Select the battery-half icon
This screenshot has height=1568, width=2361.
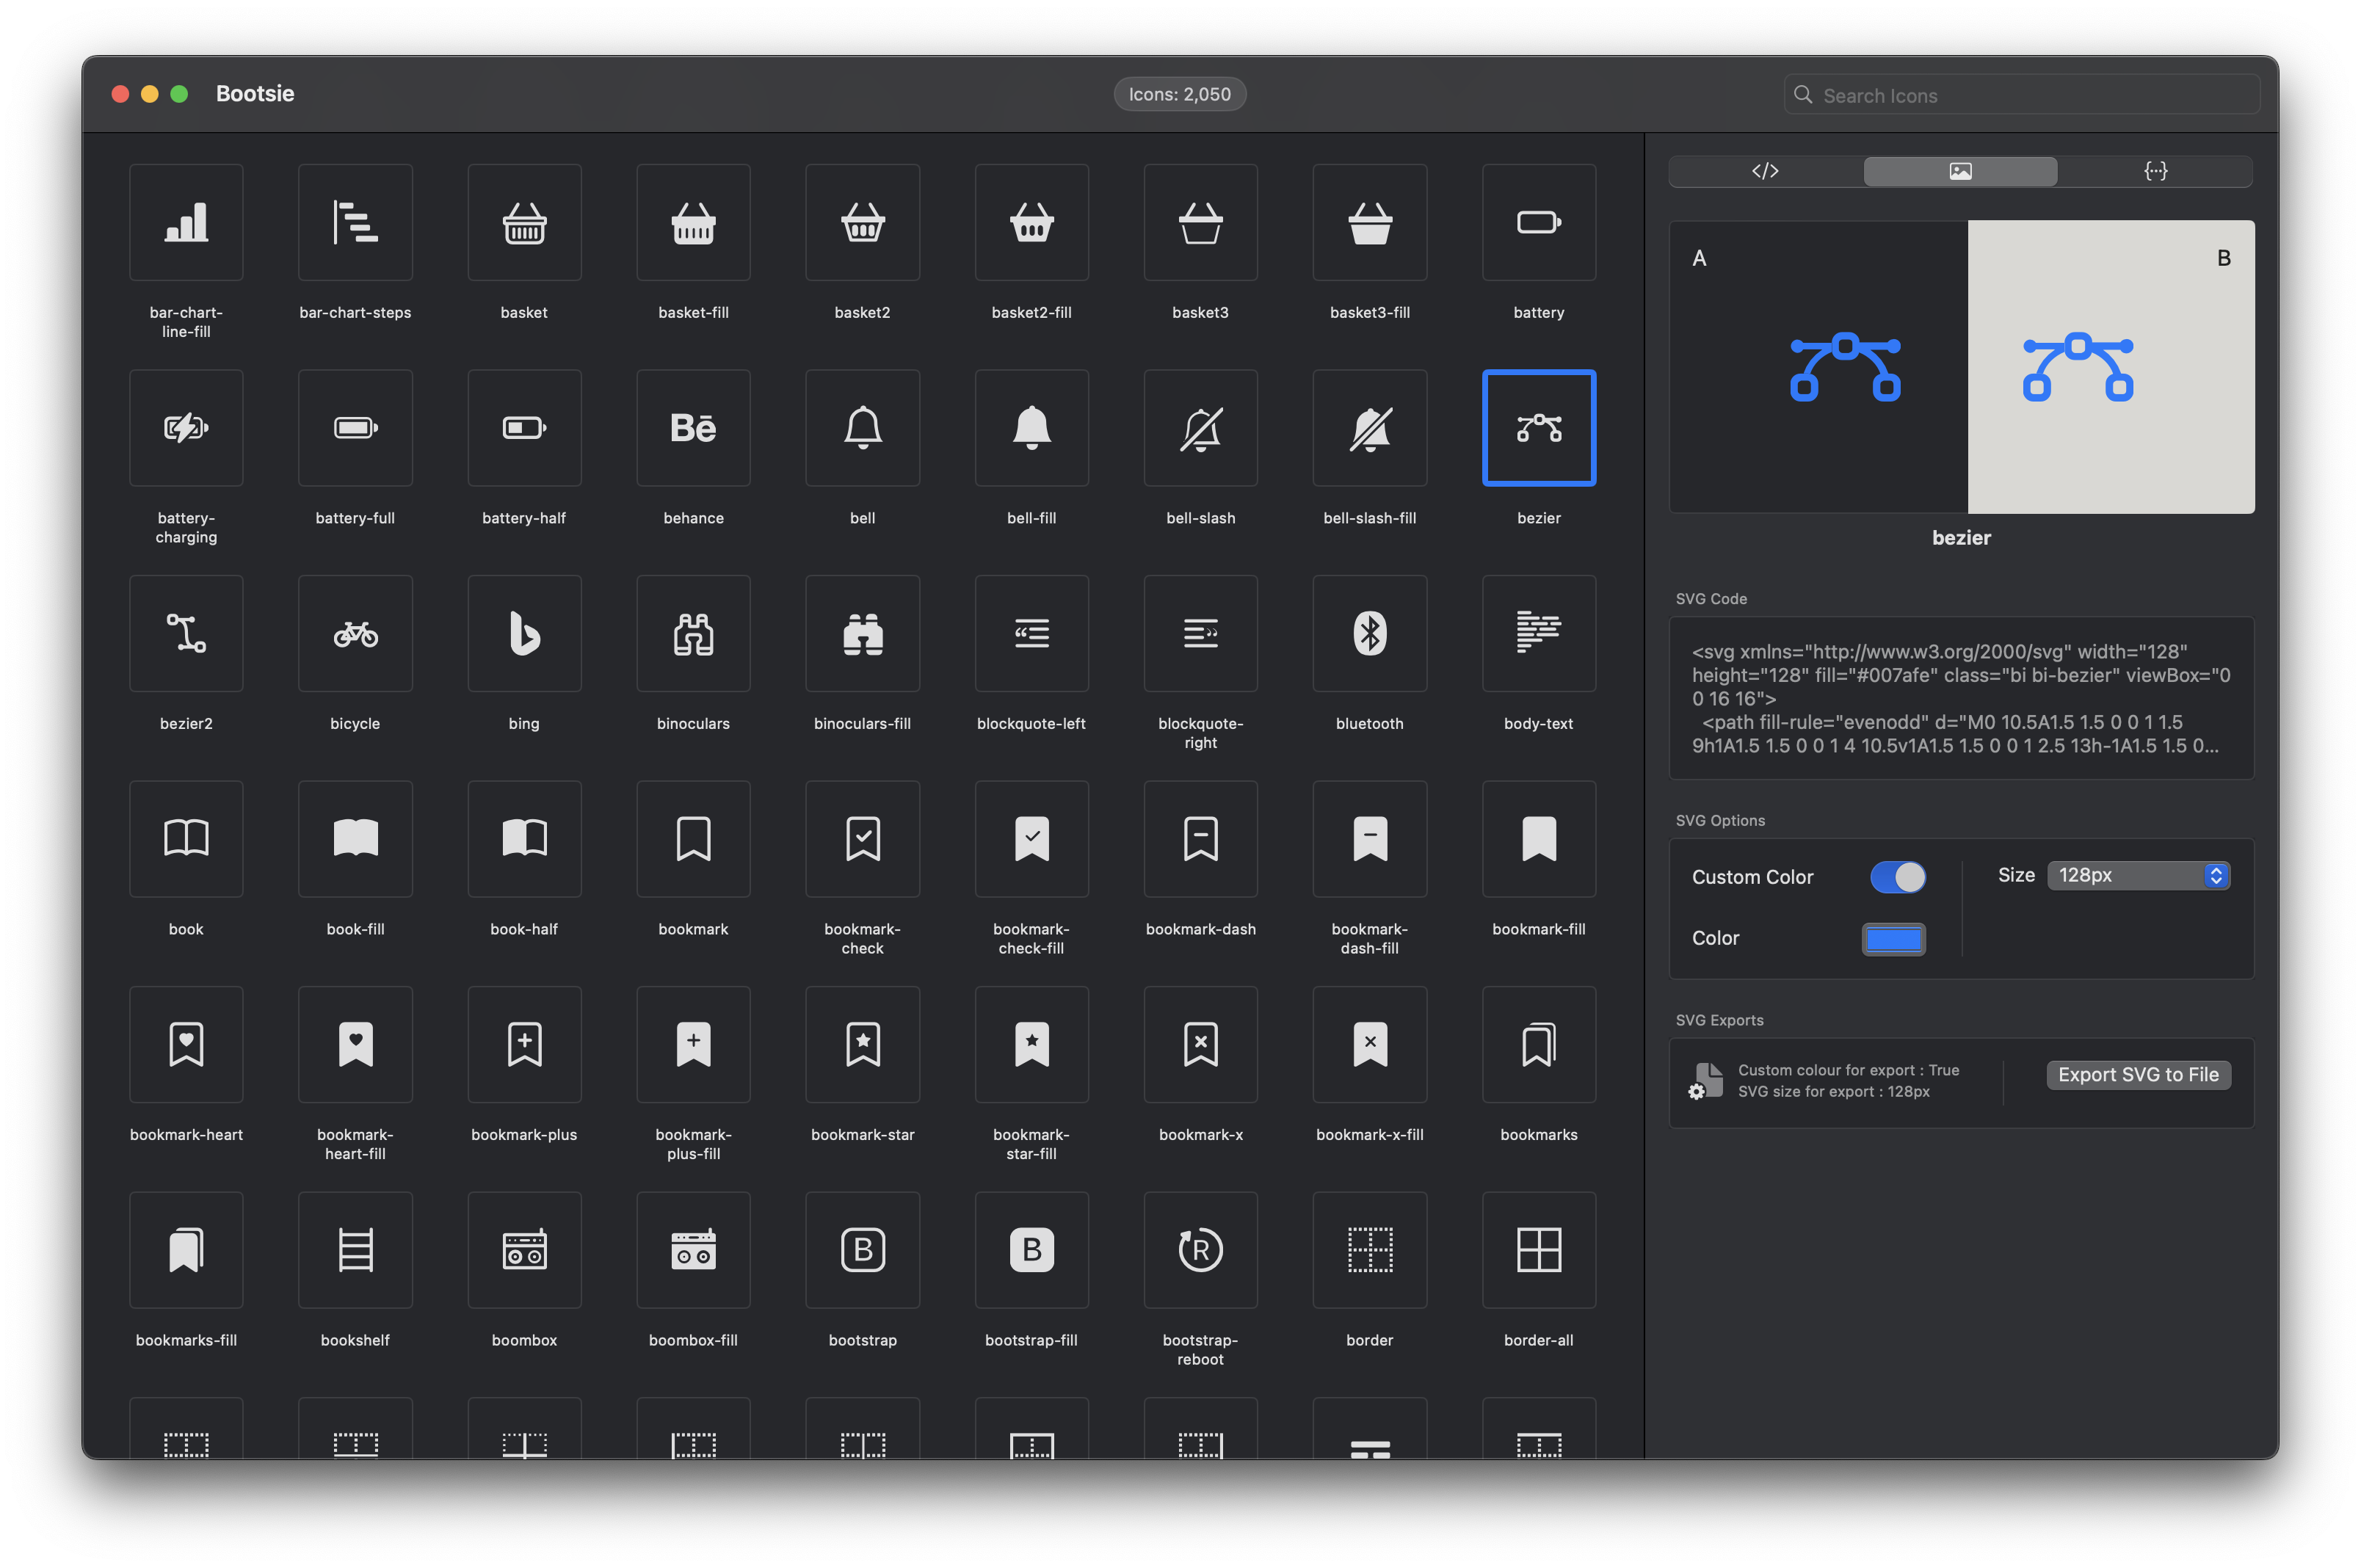pos(524,428)
